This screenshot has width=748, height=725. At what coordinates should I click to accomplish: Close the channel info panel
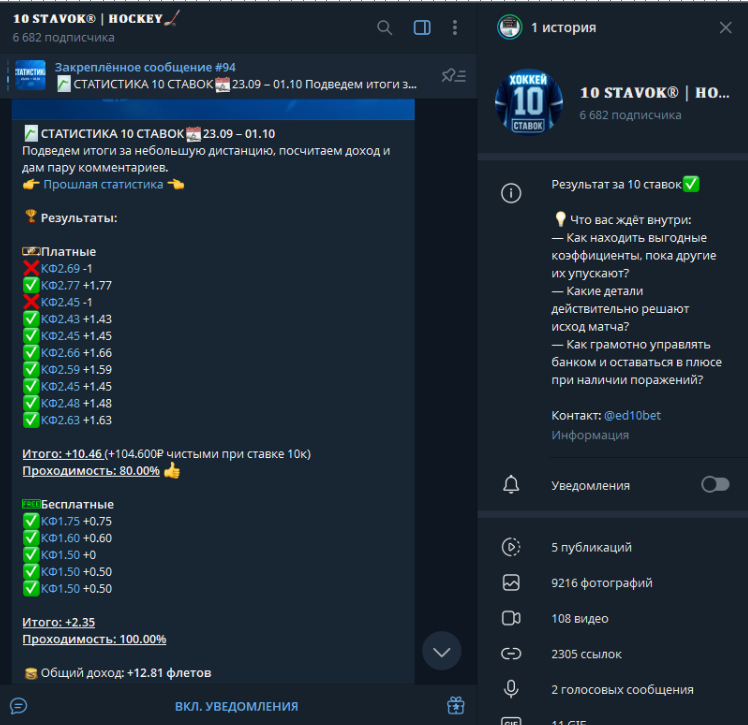(x=725, y=28)
